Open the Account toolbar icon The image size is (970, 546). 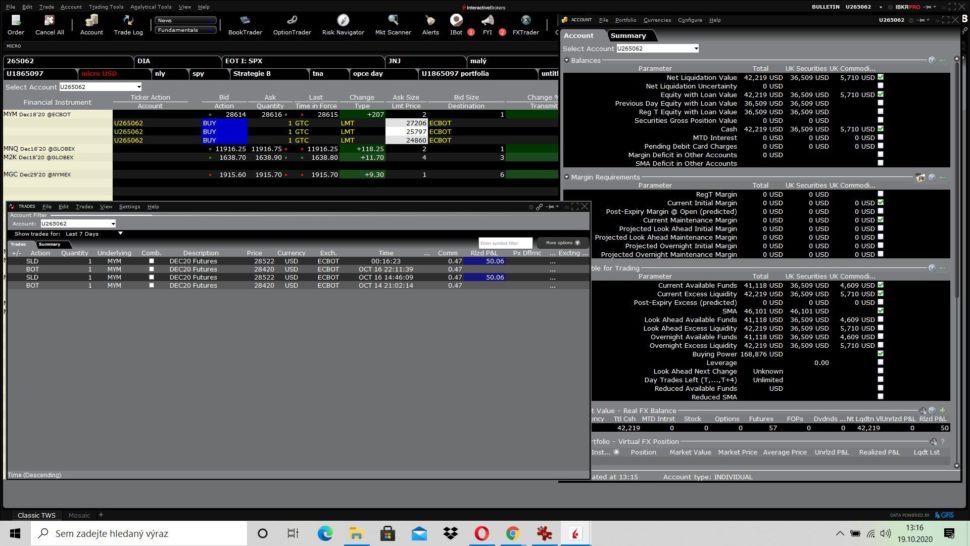click(x=92, y=25)
